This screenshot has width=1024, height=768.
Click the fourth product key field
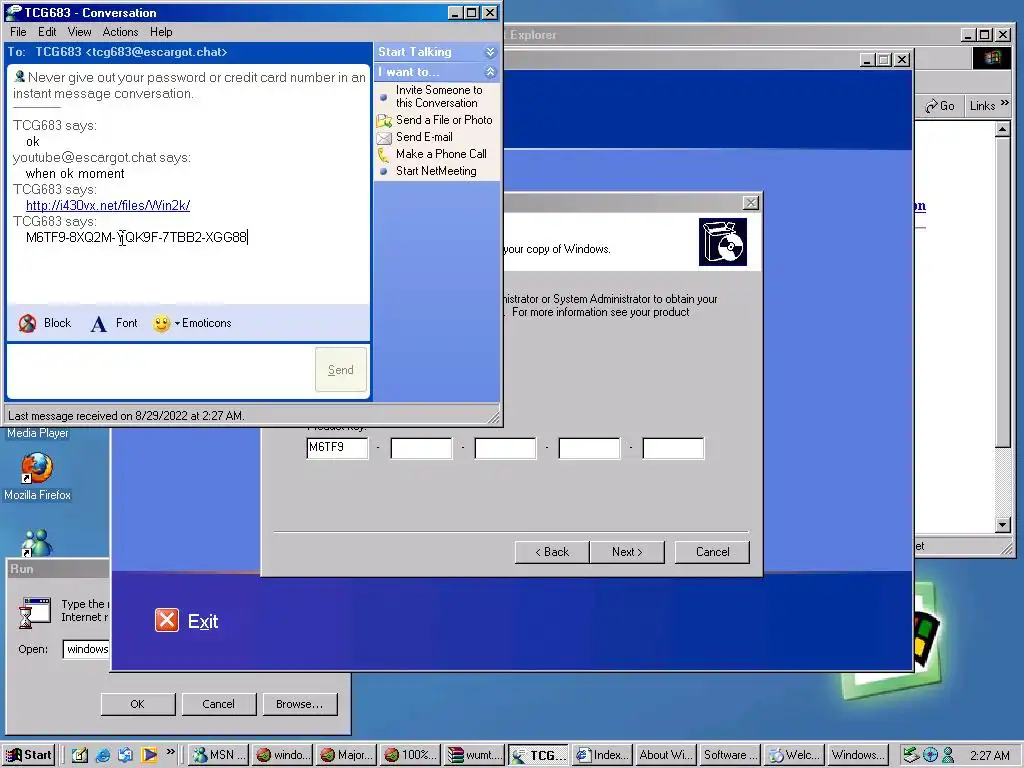click(589, 448)
